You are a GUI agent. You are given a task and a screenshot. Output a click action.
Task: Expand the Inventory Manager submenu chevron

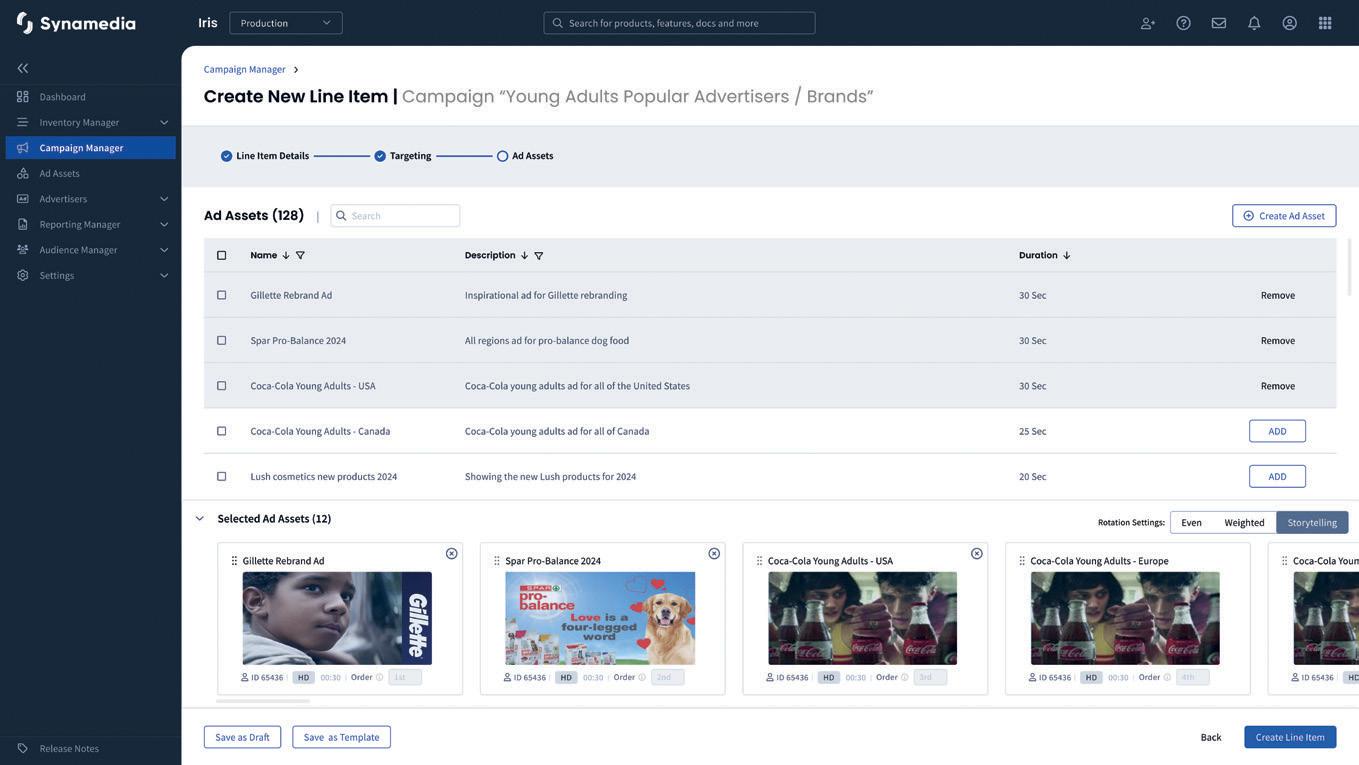click(164, 122)
